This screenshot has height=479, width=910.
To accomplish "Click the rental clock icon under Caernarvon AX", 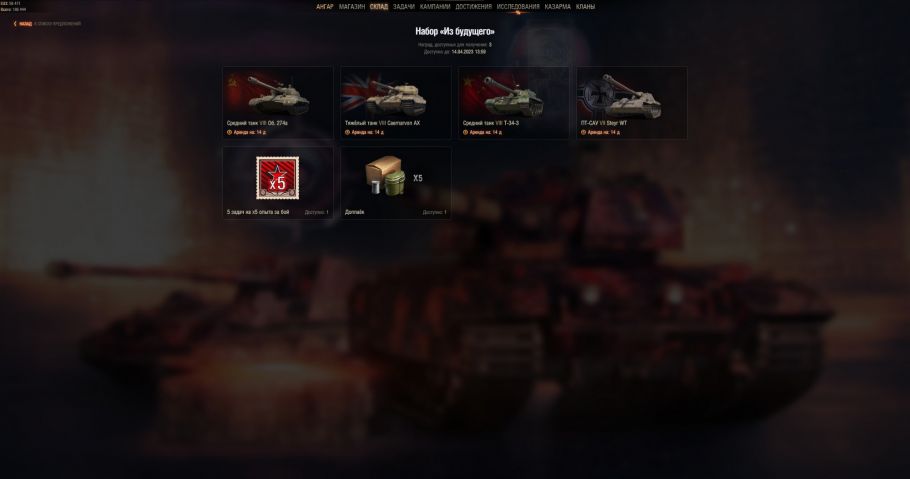I will pos(347,132).
